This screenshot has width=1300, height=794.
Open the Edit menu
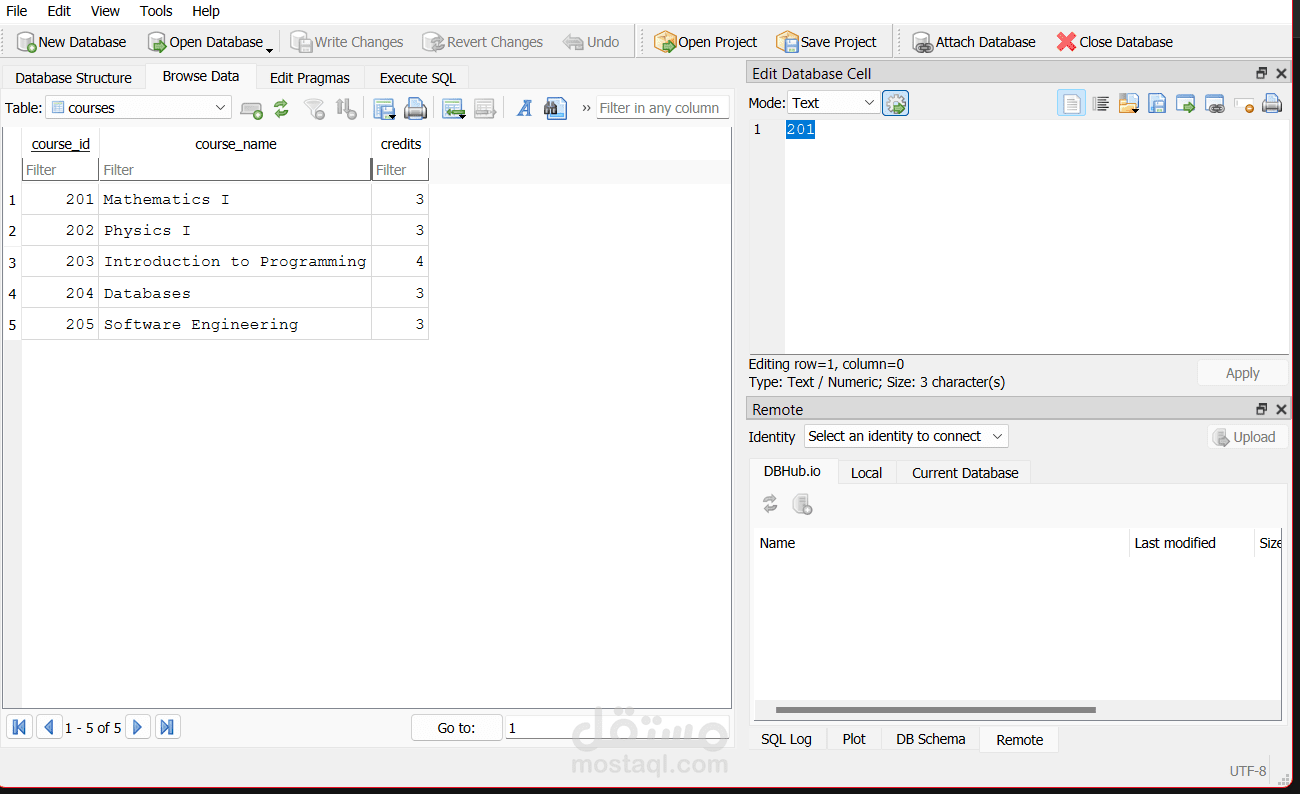(x=59, y=11)
